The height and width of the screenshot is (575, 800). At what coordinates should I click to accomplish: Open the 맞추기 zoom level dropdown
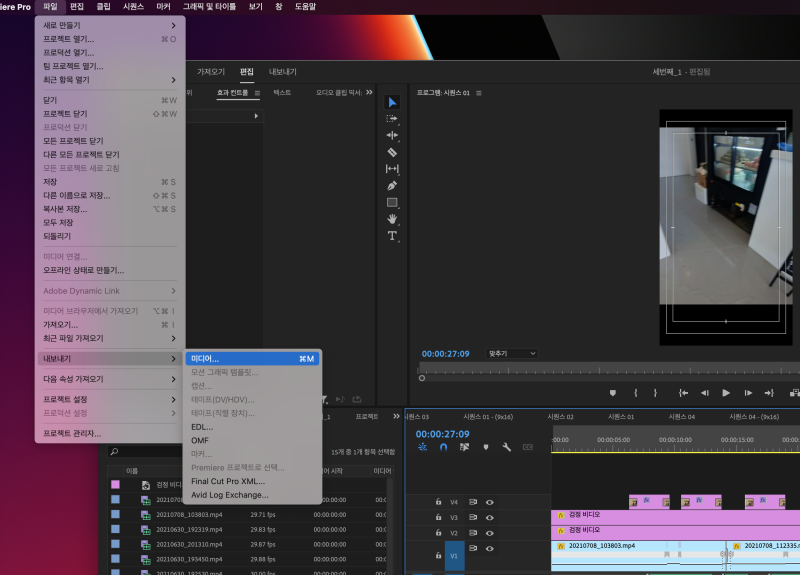(511, 354)
